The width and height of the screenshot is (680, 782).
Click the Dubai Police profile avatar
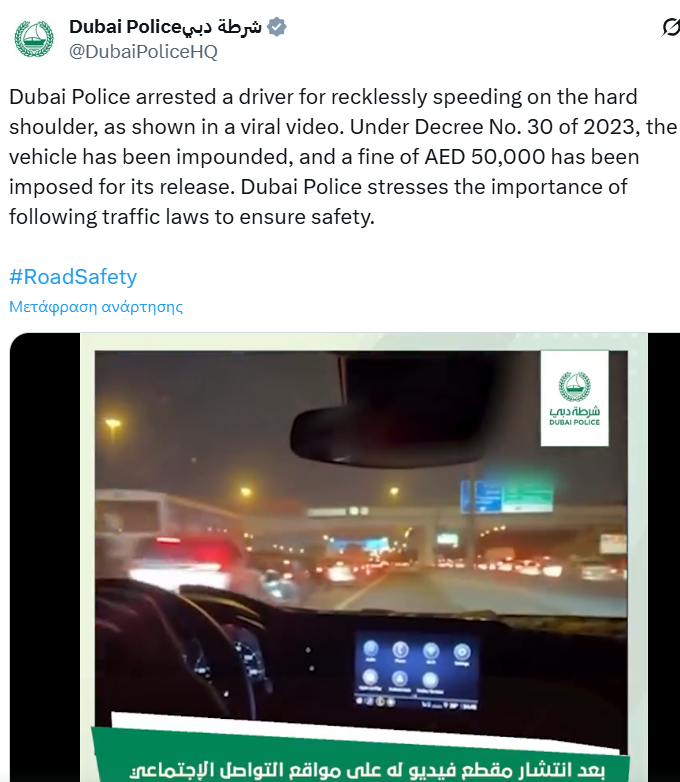(x=34, y=39)
